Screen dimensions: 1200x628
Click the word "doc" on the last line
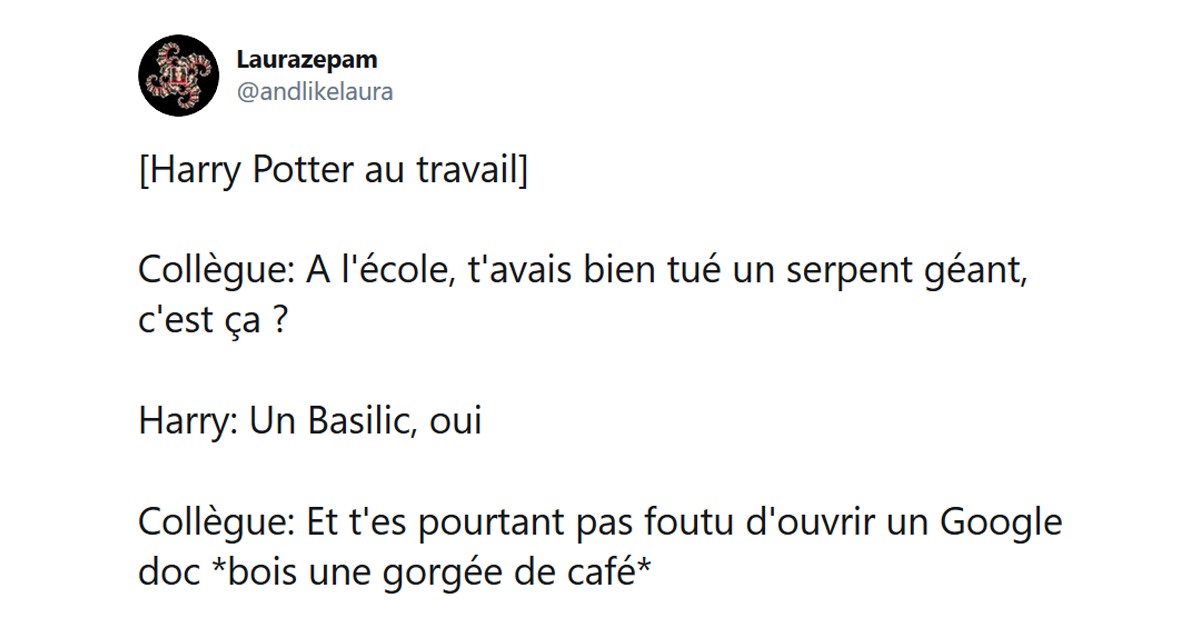click(x=165, y=571)
